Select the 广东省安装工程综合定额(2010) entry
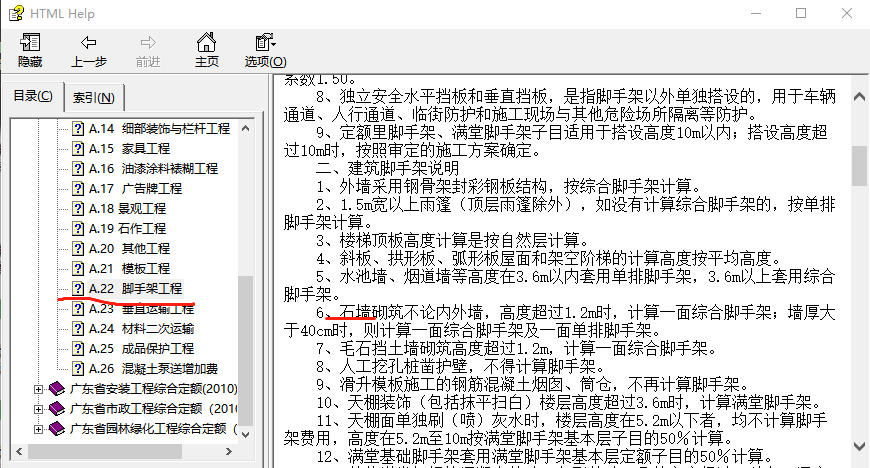The height and width of the screenshot is (468, 870). pyautogui.click(x=153, y=389)
